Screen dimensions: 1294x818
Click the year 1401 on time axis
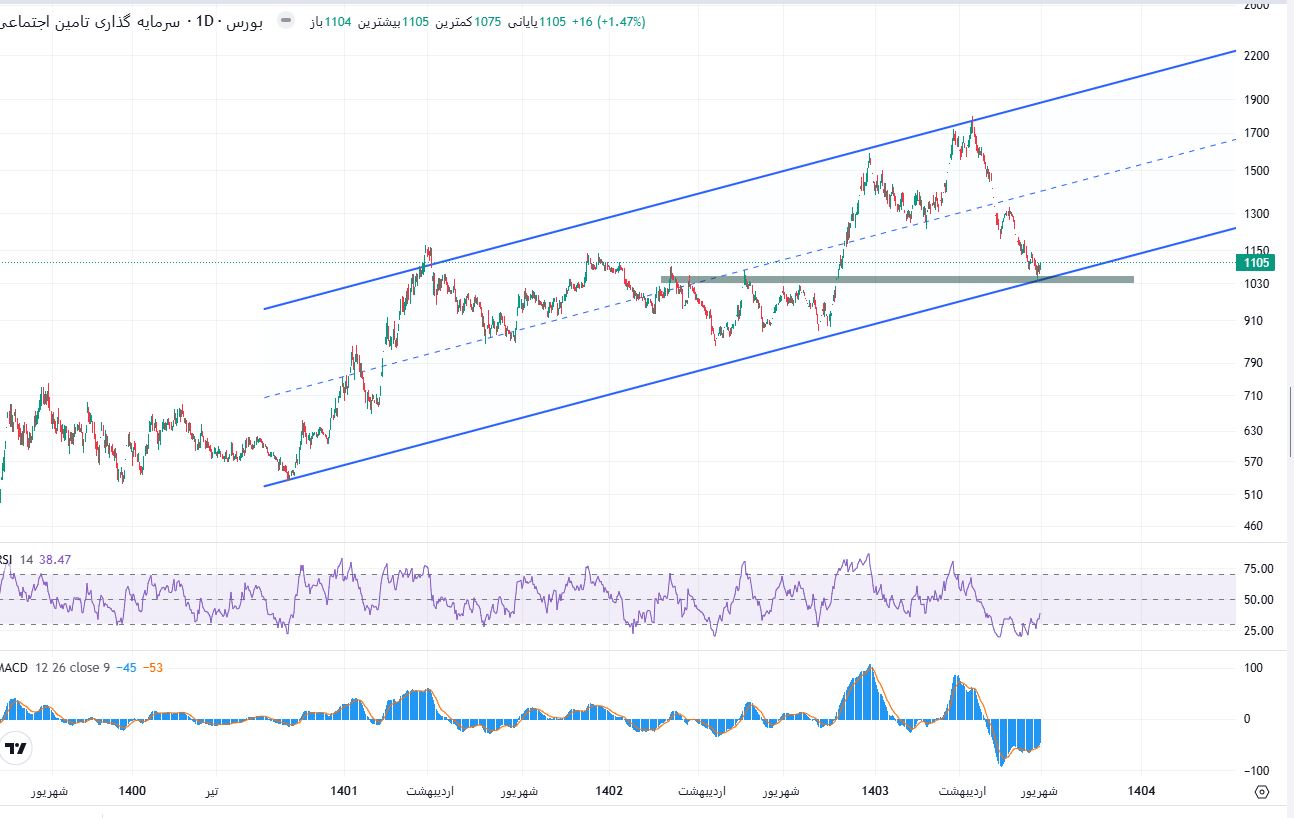click(344, 791)
